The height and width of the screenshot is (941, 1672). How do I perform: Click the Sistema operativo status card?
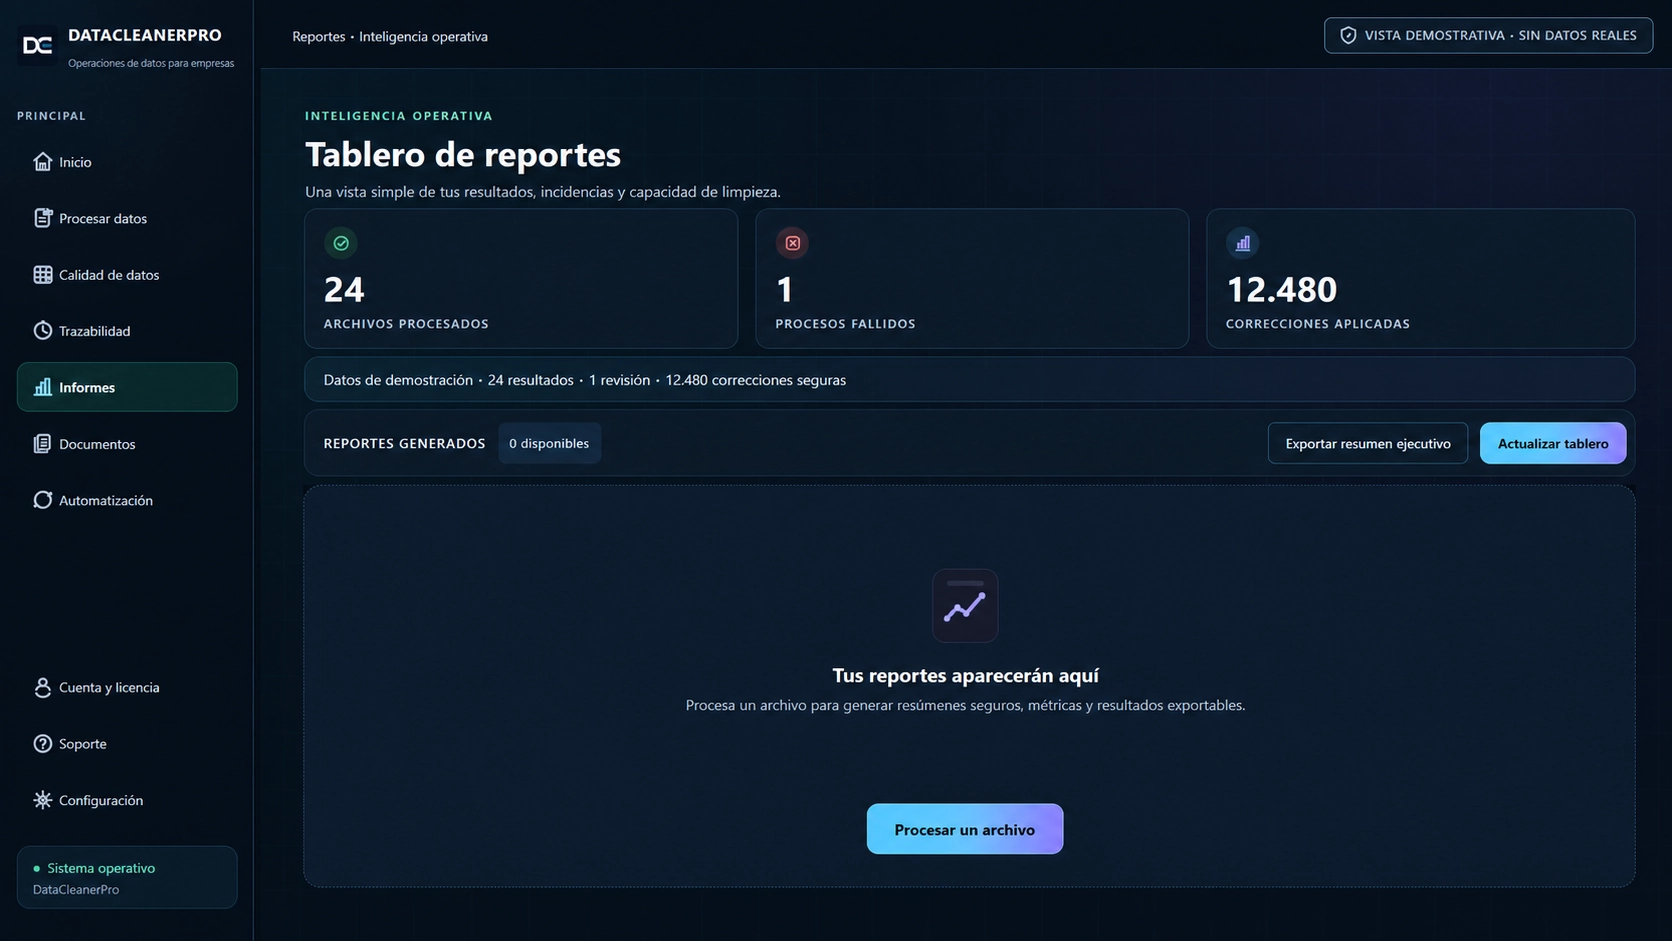coord(127,878)
